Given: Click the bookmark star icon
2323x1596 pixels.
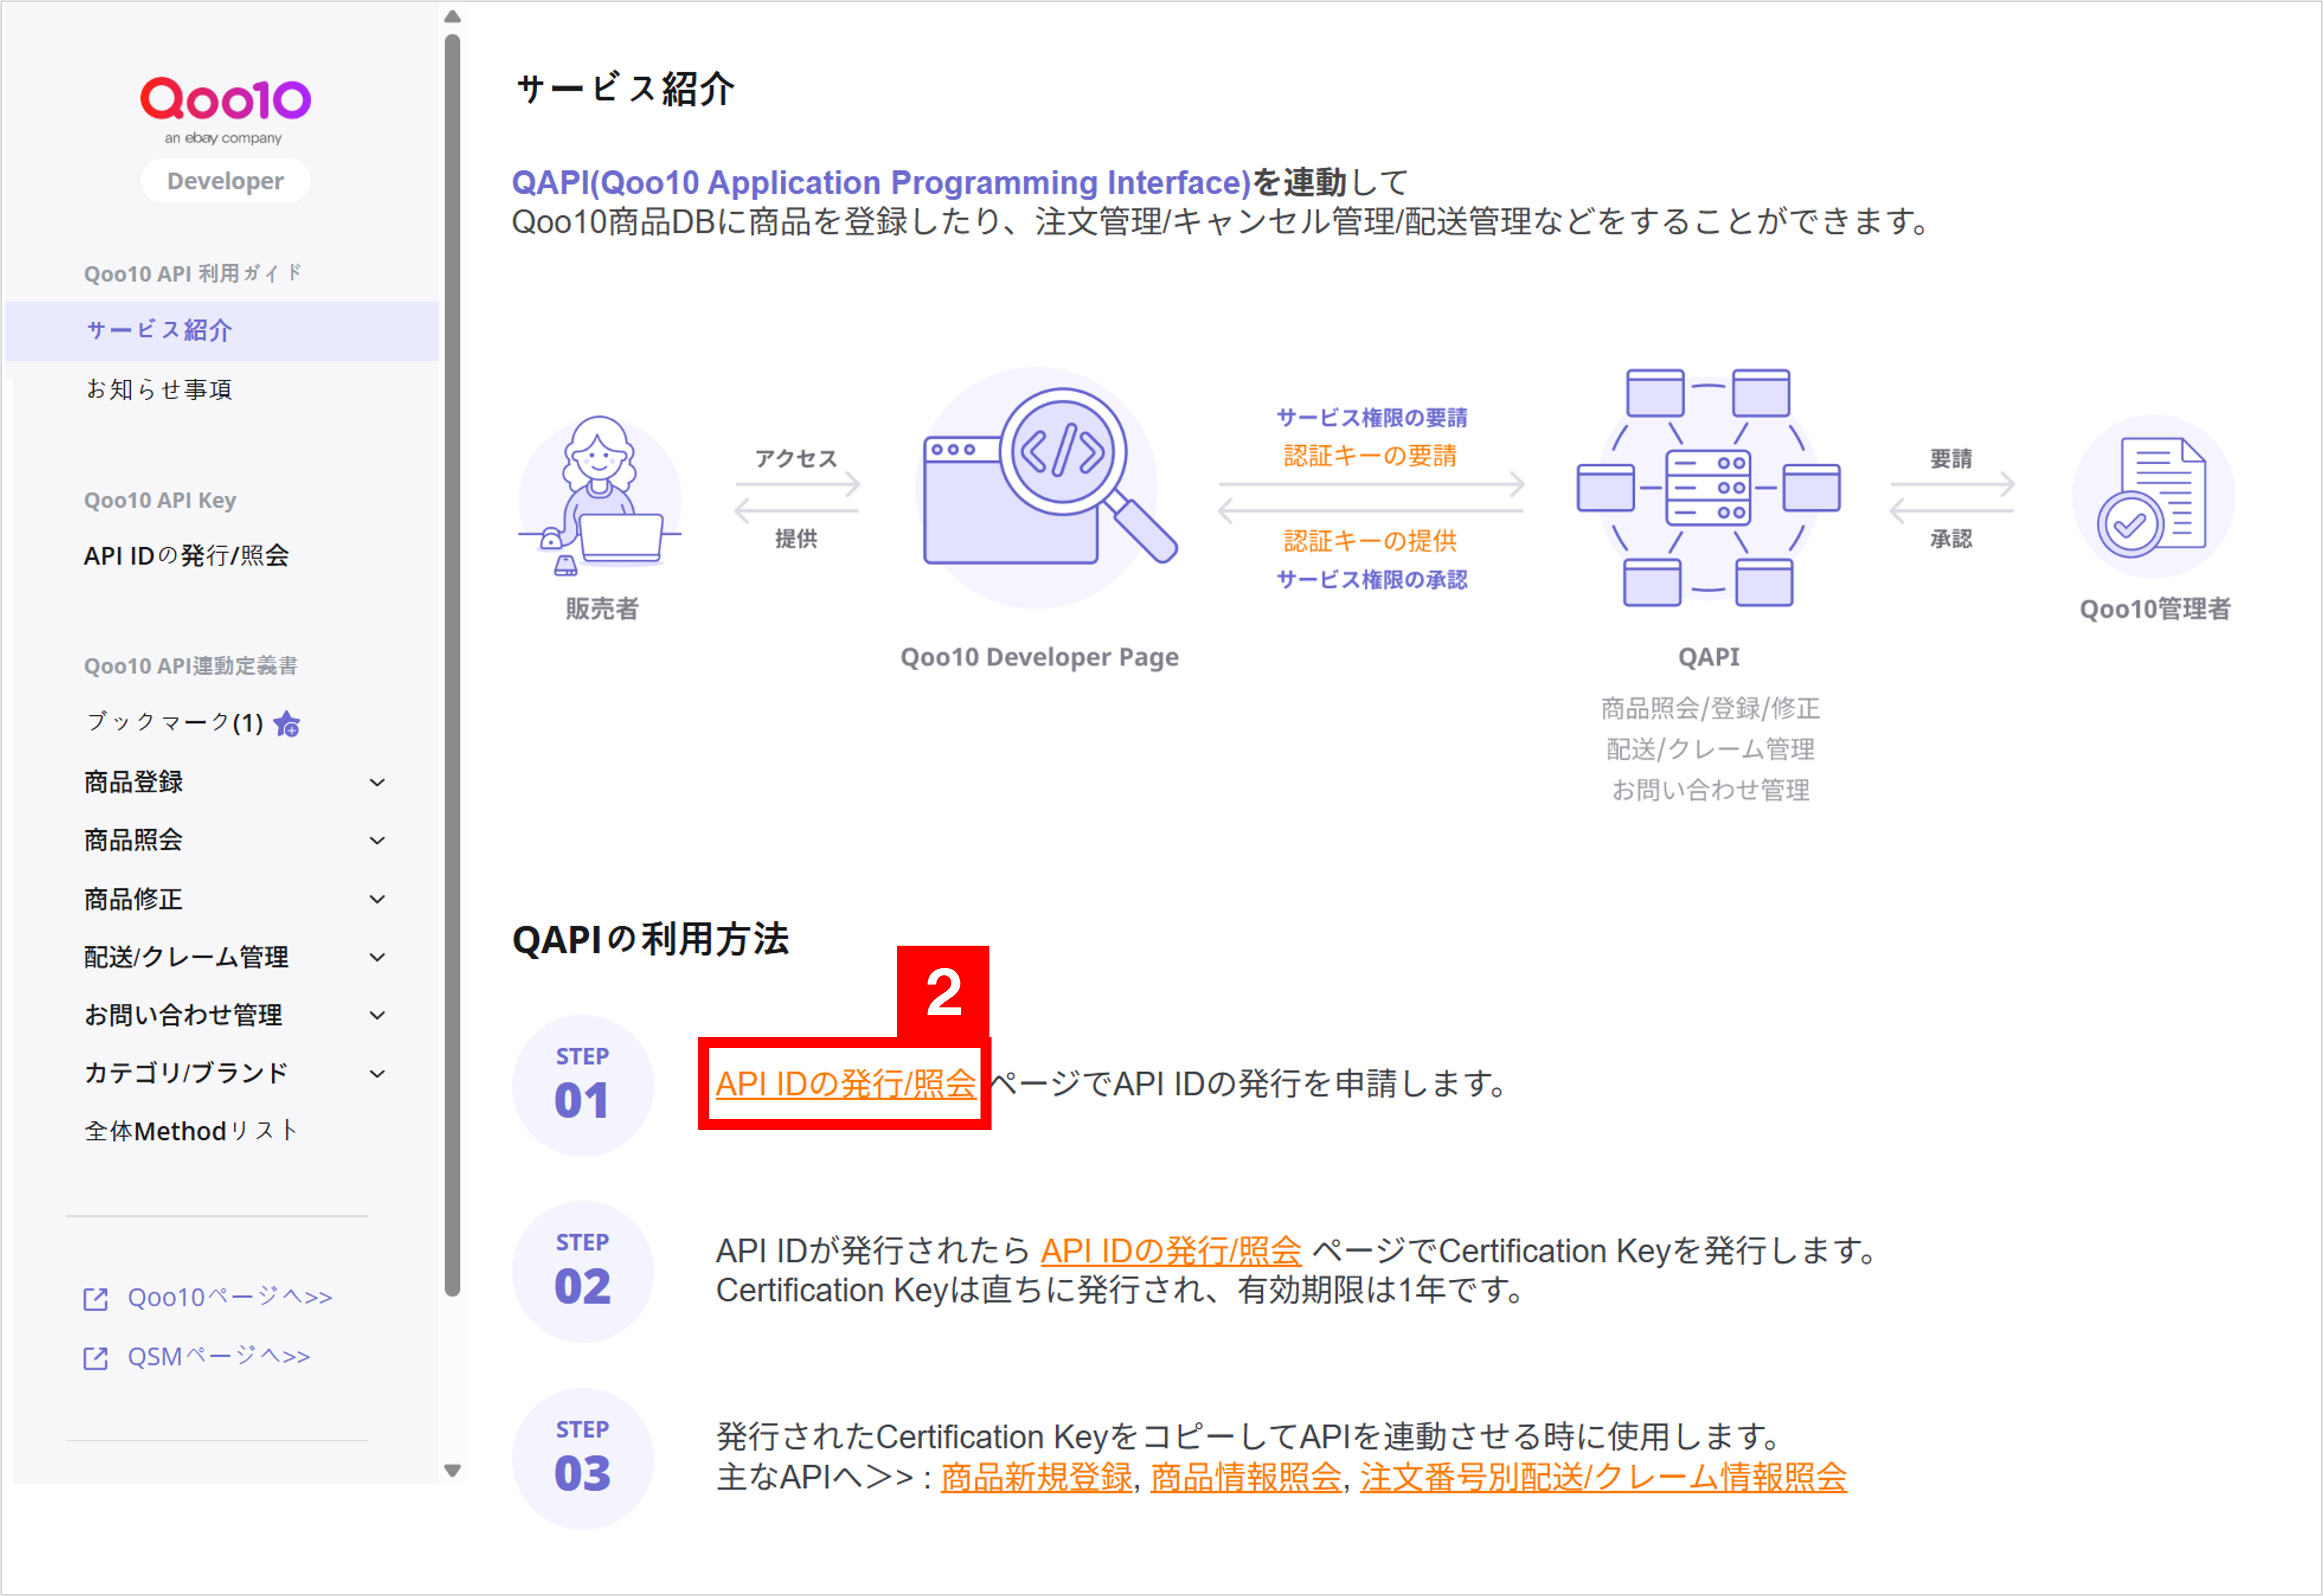Looking at the screenshot, I should (x=287, y=724).
